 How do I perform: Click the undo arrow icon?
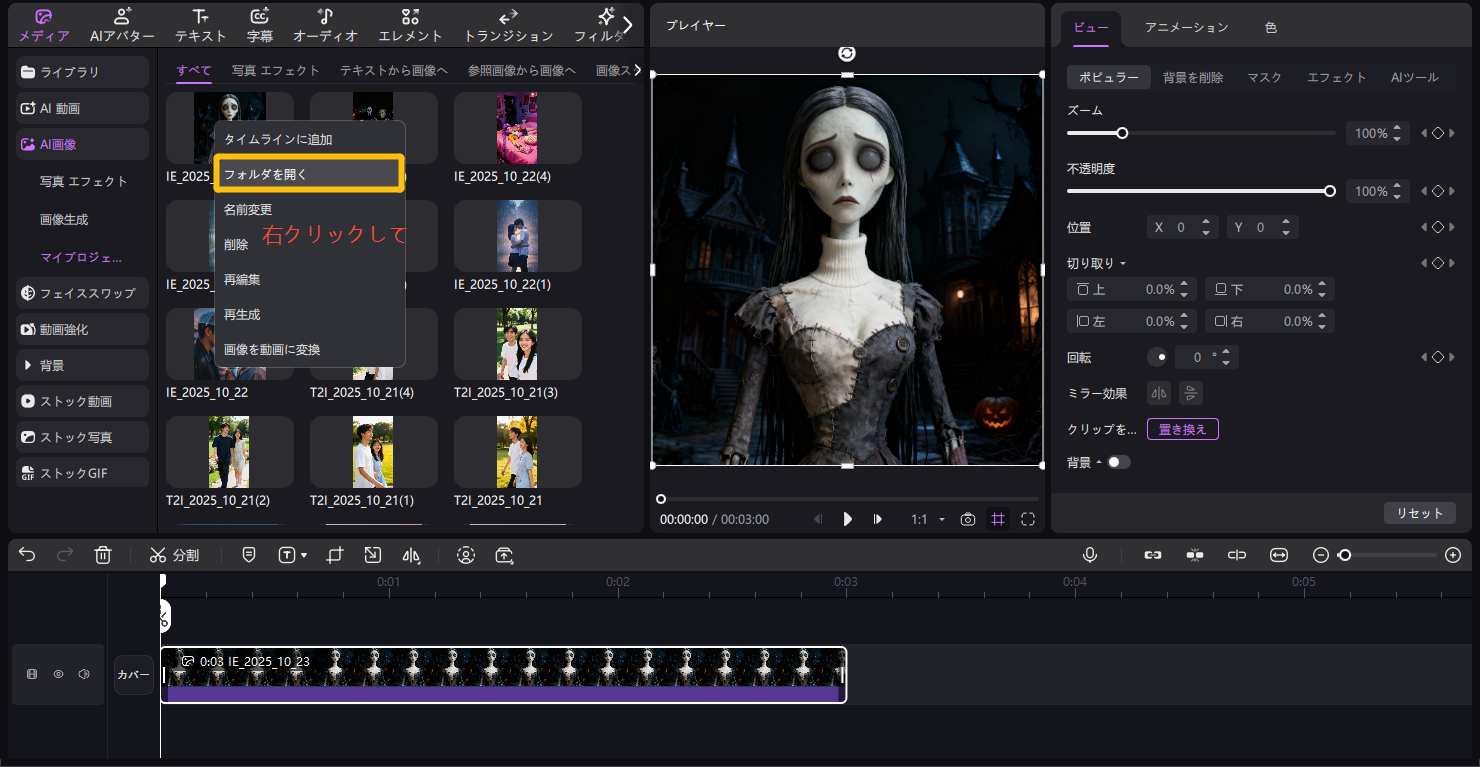point(27,555)
